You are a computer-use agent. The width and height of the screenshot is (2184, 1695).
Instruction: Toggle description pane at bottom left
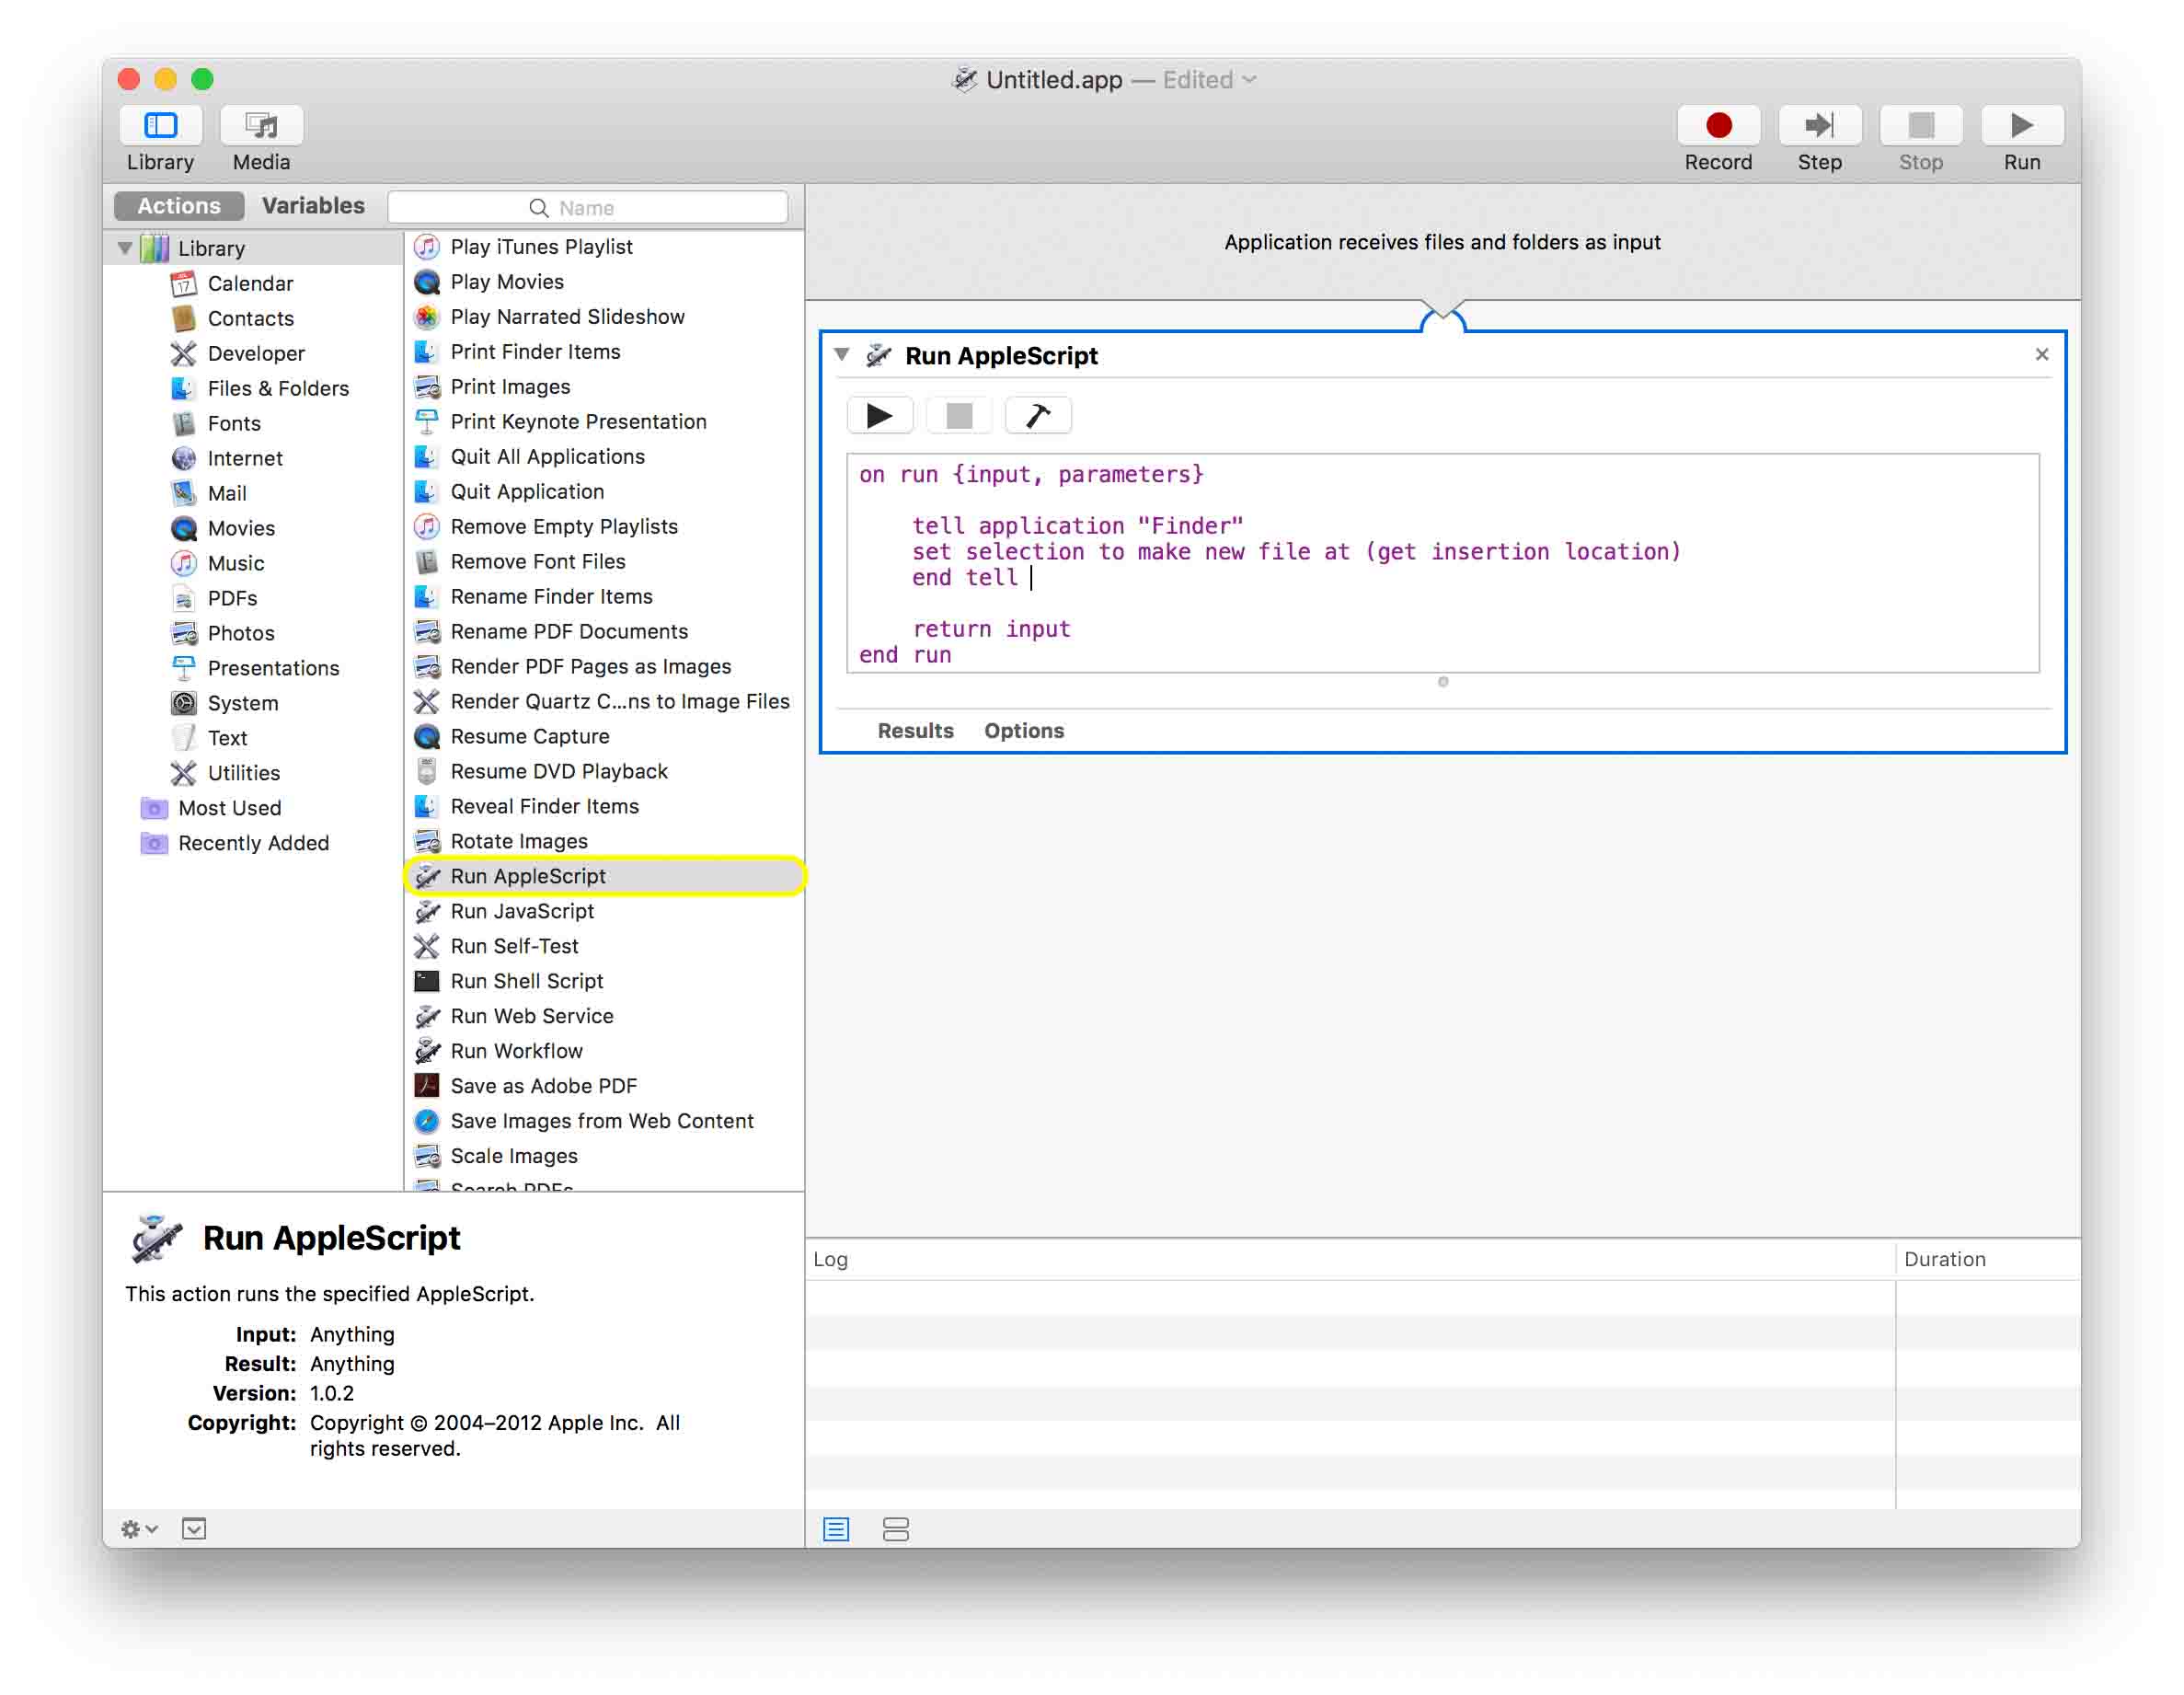pos(194,1528)
